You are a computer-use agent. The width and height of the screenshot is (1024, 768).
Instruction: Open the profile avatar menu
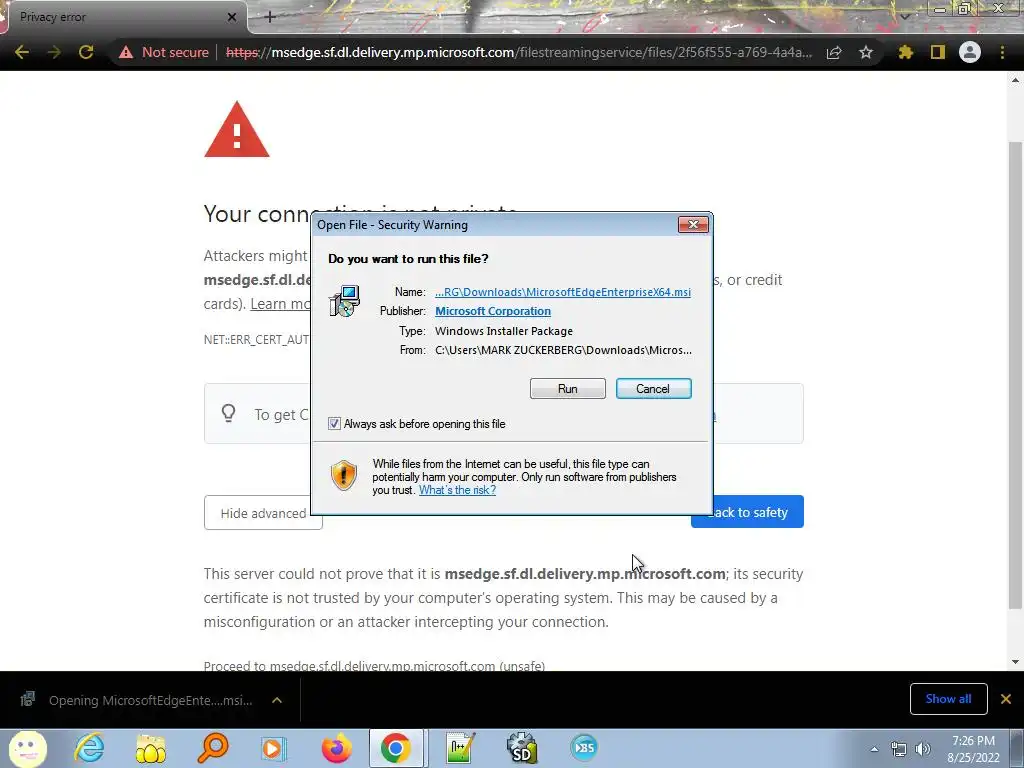tap(970, 52)
